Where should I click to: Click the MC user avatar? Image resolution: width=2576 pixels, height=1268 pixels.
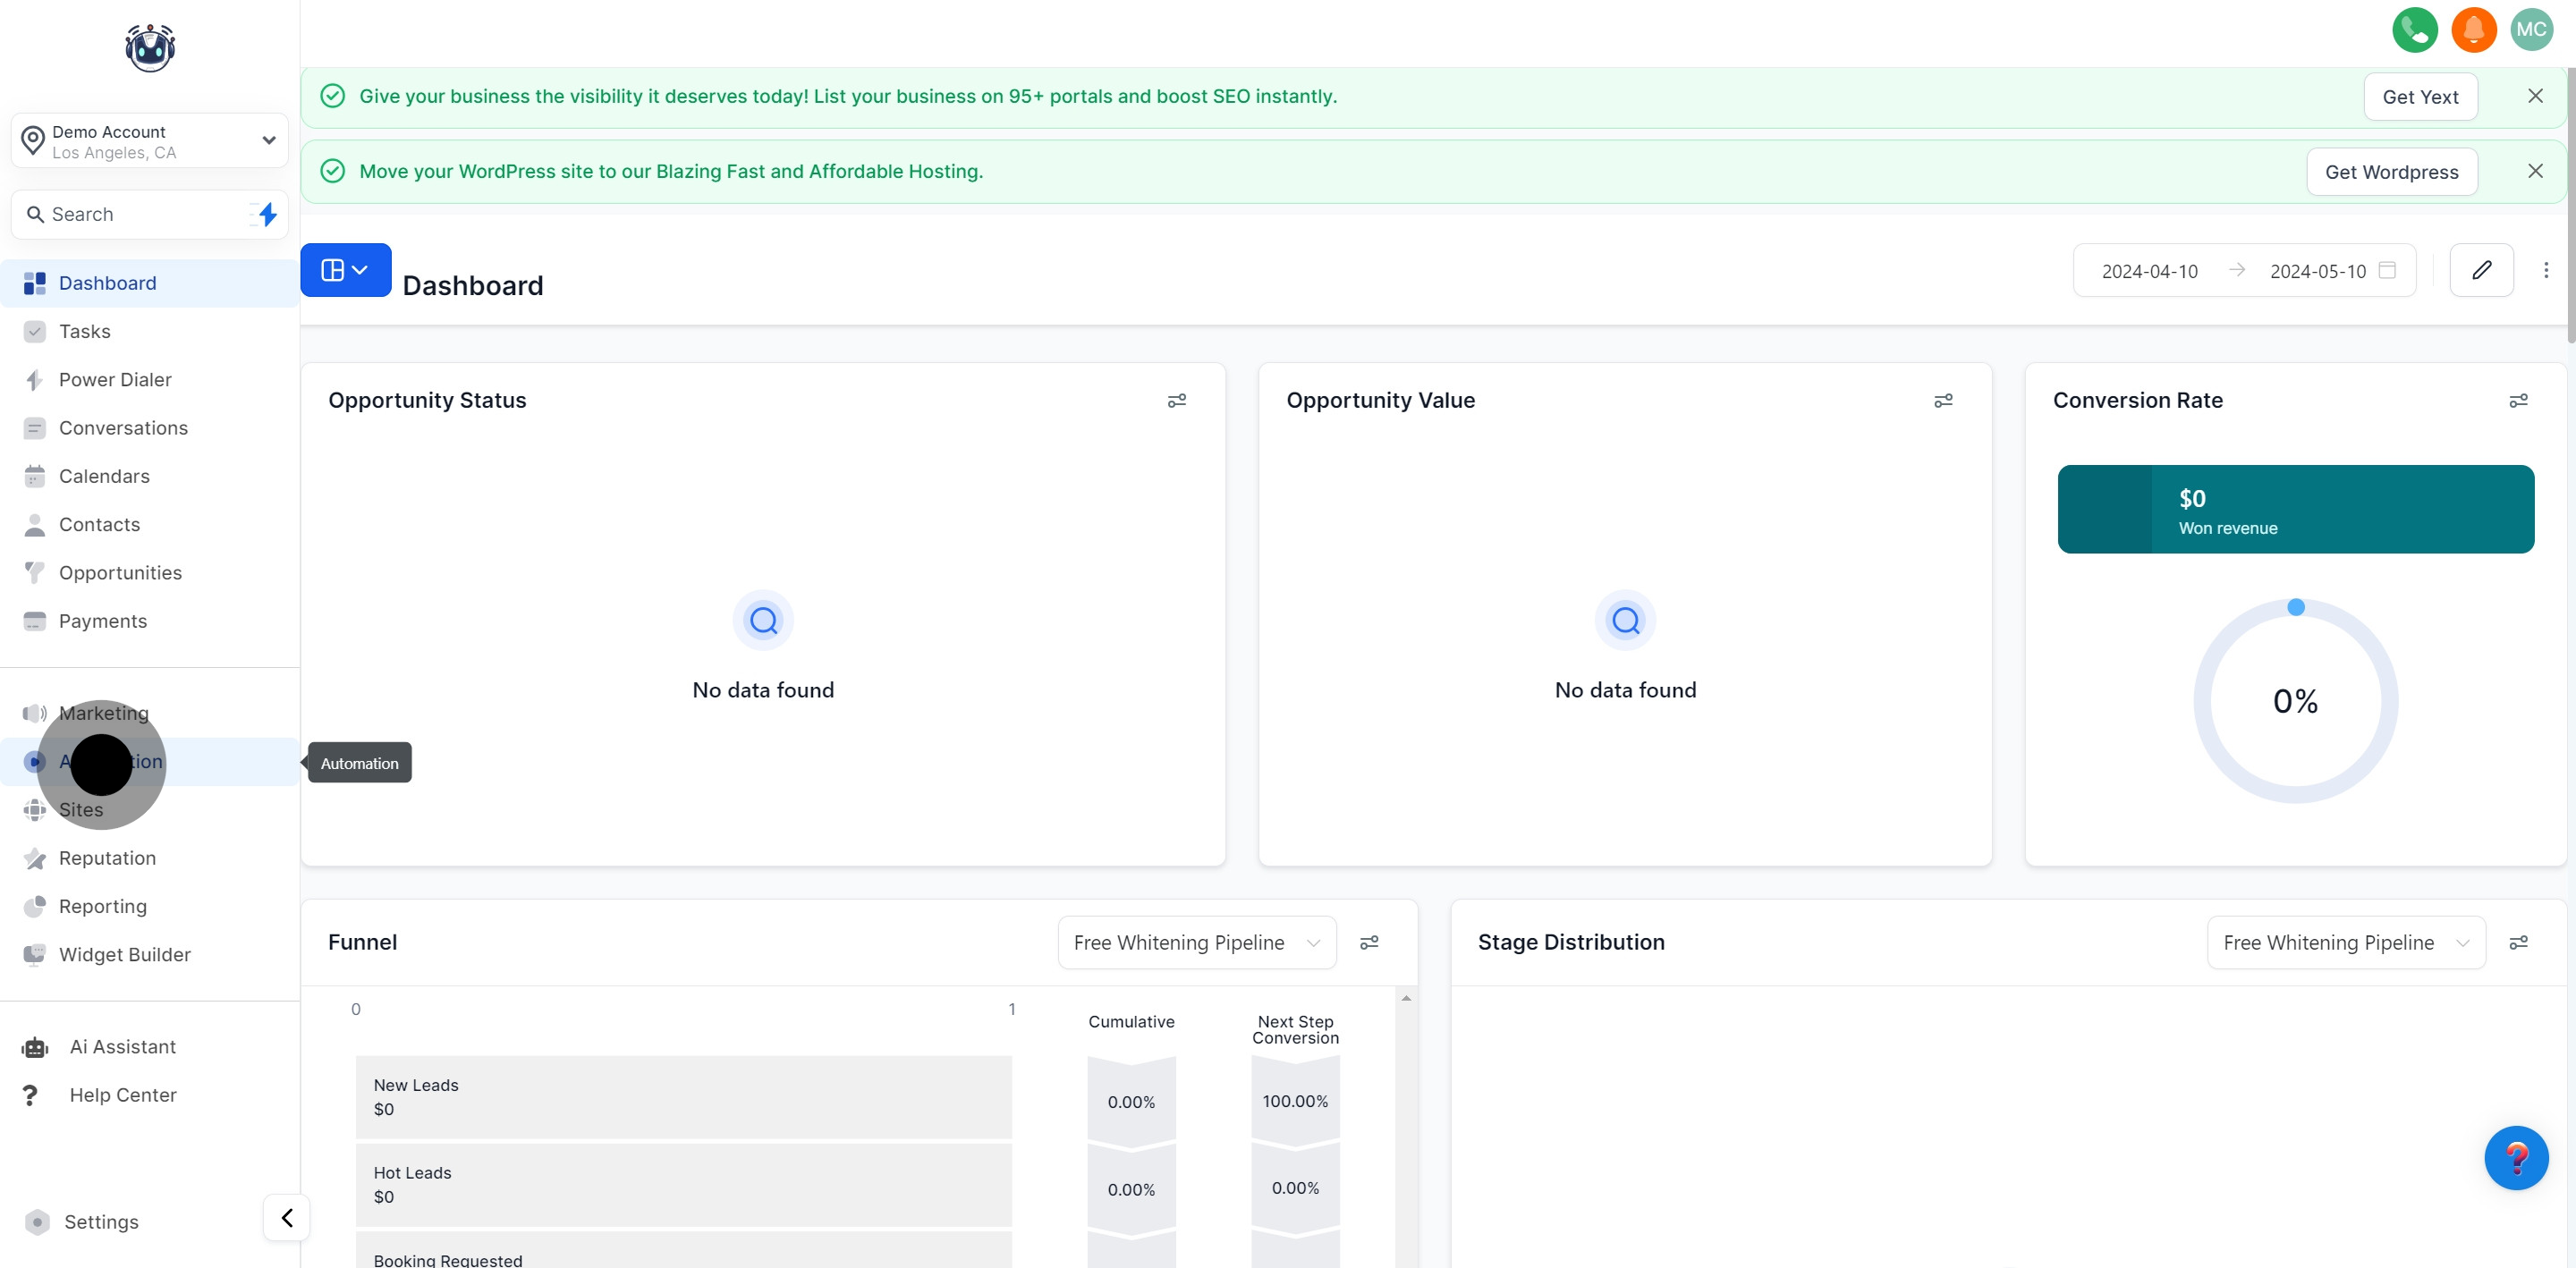[2531, 29]
